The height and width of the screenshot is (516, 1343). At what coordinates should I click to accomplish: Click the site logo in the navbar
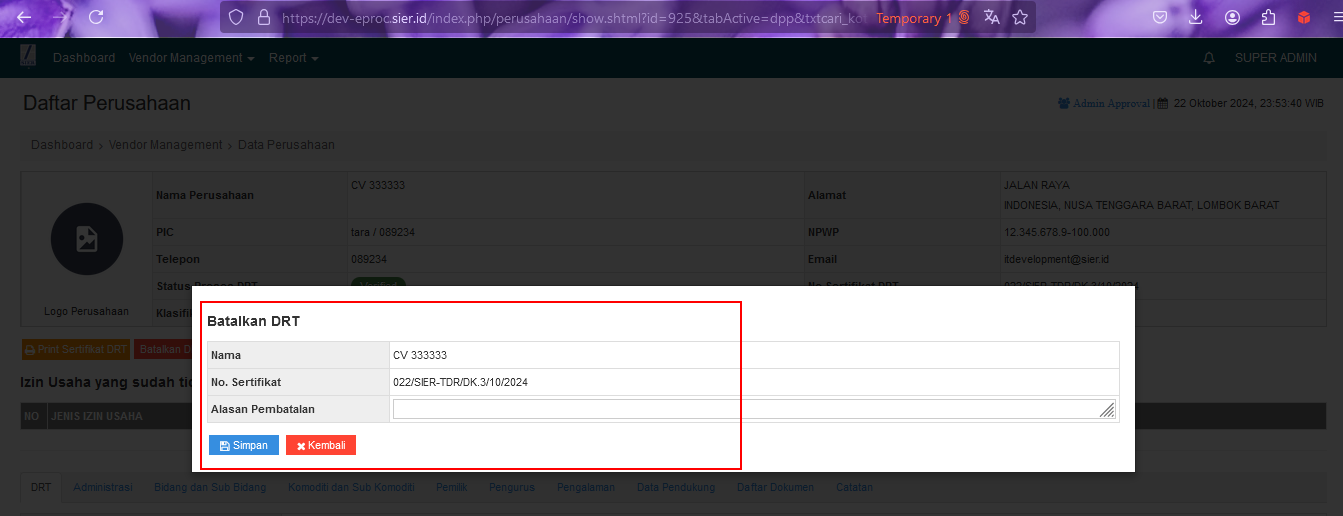[x=28, y=57]
